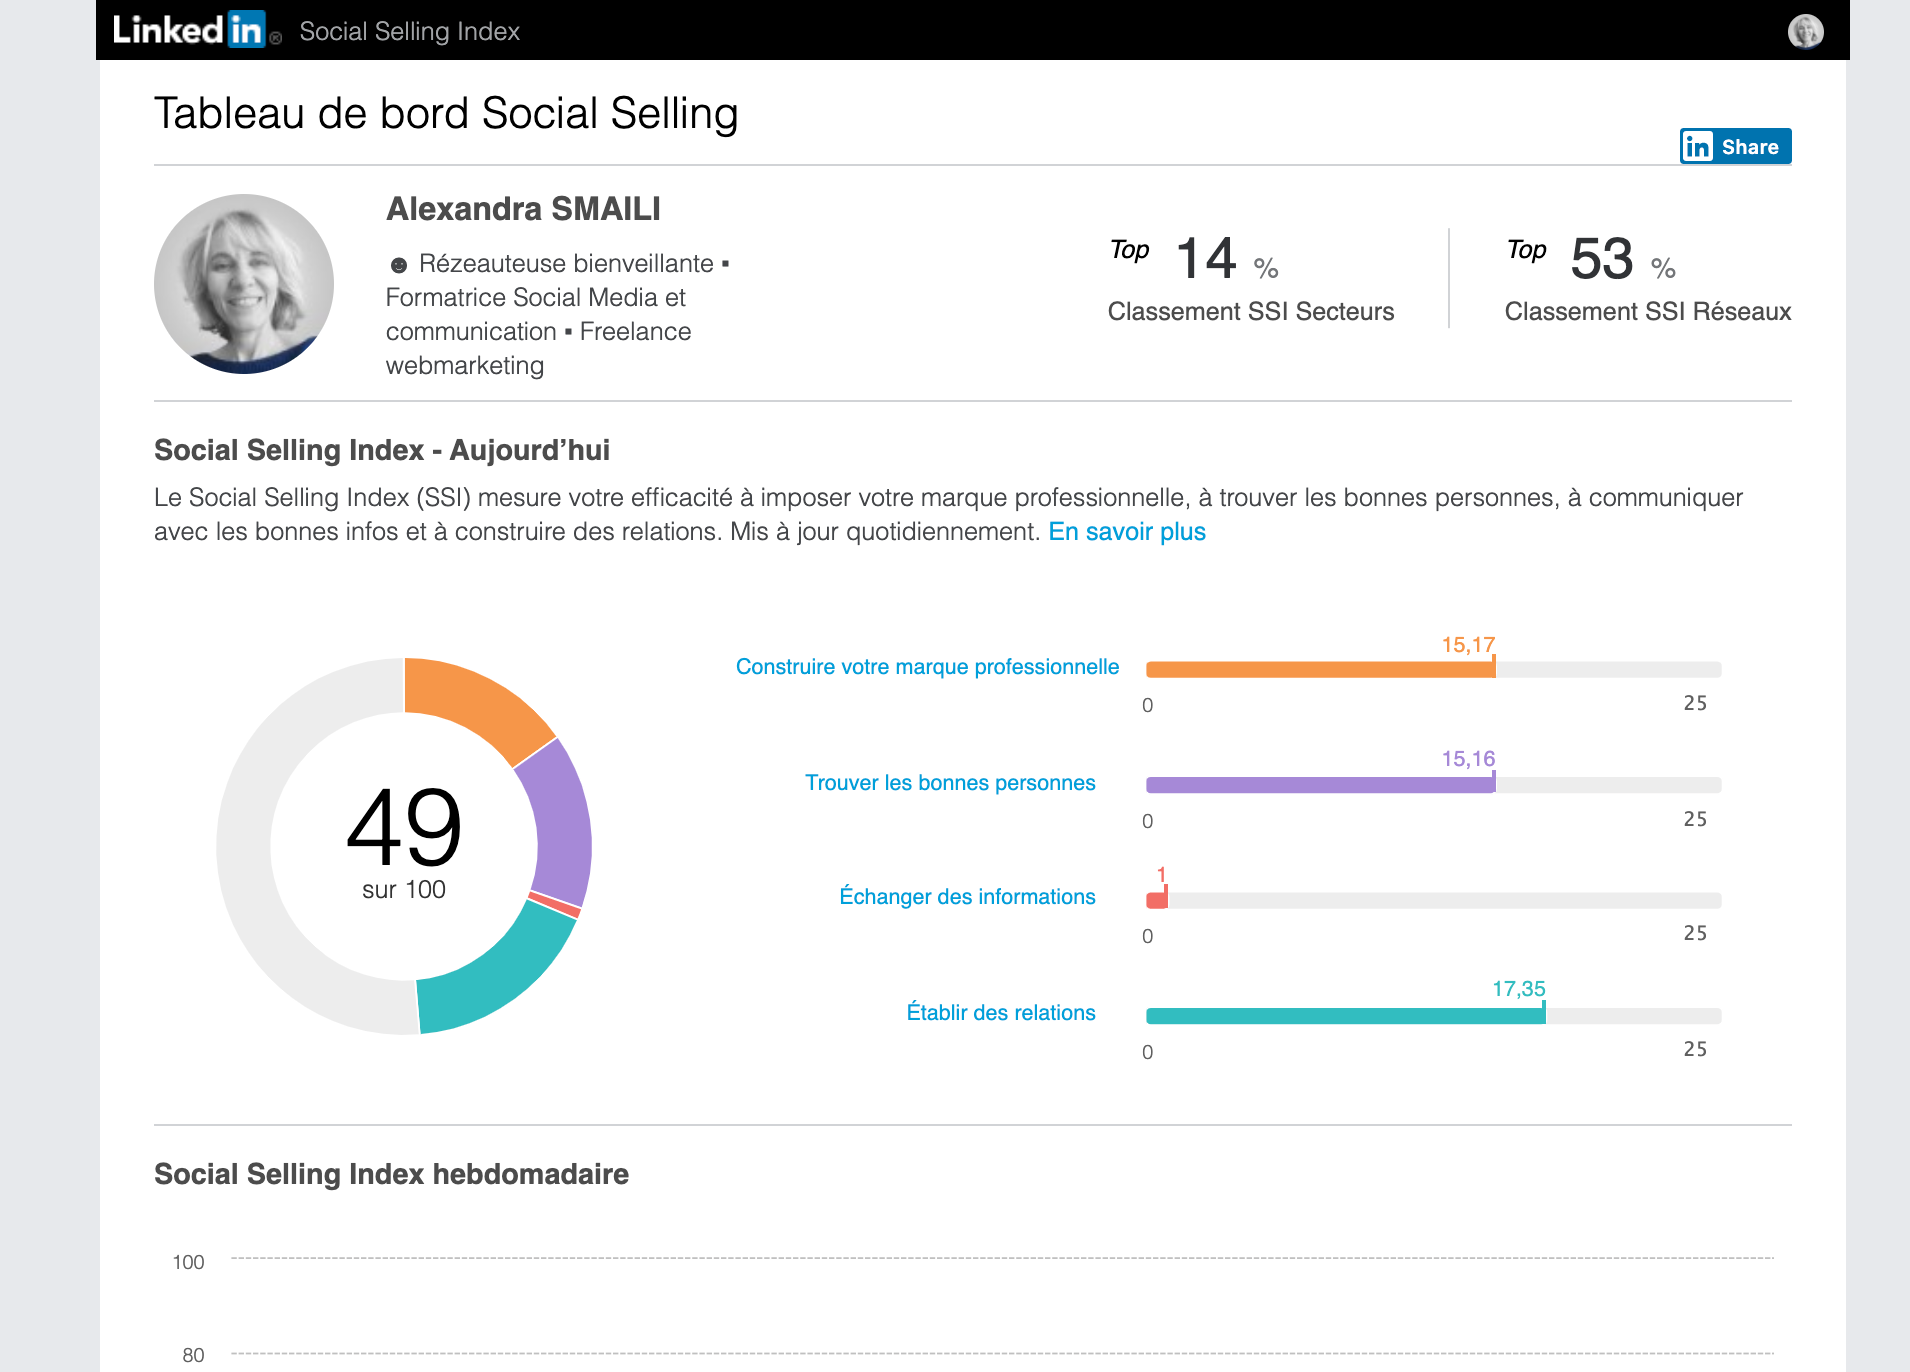This screenshot has height=1372, width=1910.
Task: Click the Top 14% Classement SSI Secteurs
Action: (x=1250, y=278)
